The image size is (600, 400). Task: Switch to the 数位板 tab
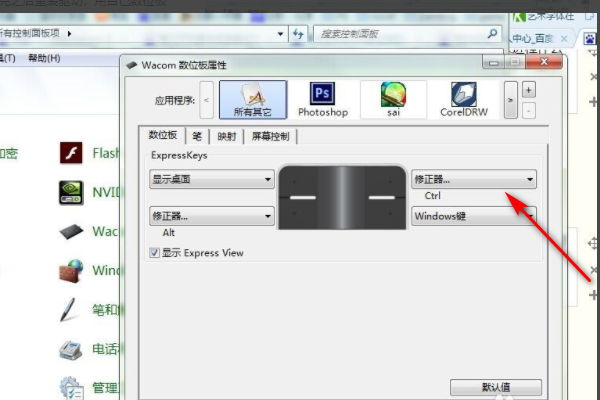point(163,135)
